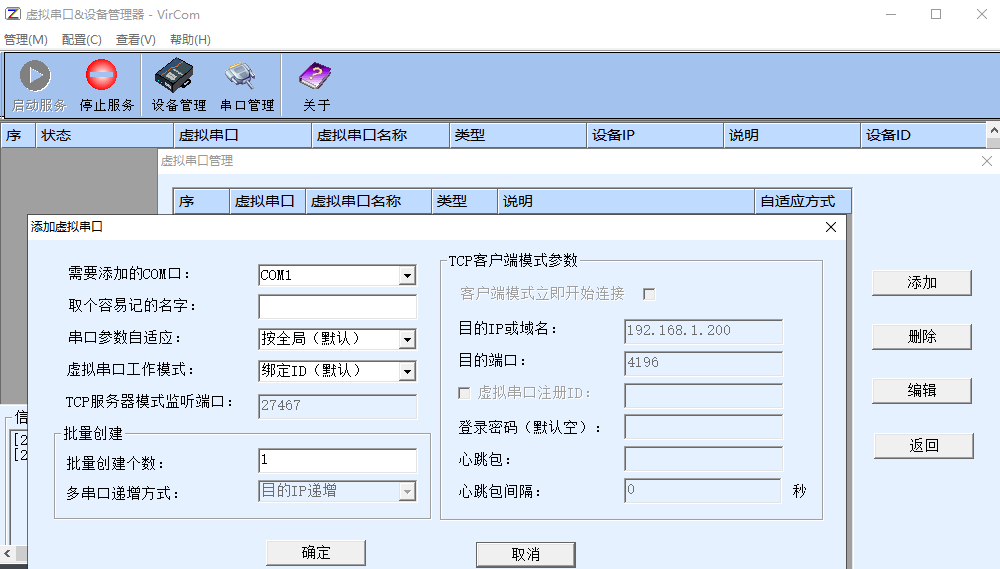Expand the 虚拟串口工作模式 dropdown (绑定ID)

pyautogui.click(x=408, y=371)
